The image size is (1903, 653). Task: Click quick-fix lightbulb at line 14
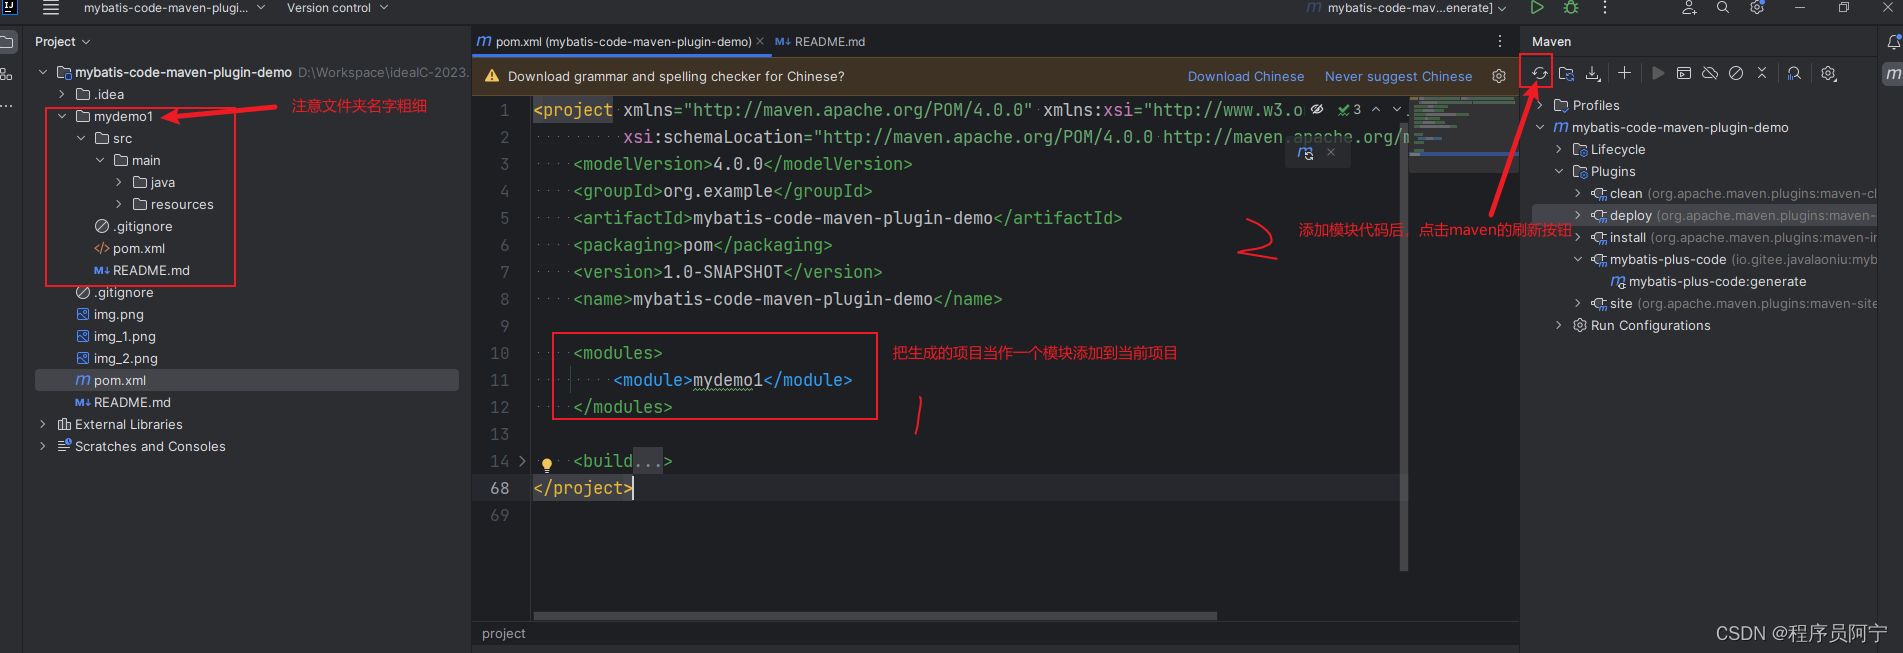pyautogui.click(x=546, y=464)
